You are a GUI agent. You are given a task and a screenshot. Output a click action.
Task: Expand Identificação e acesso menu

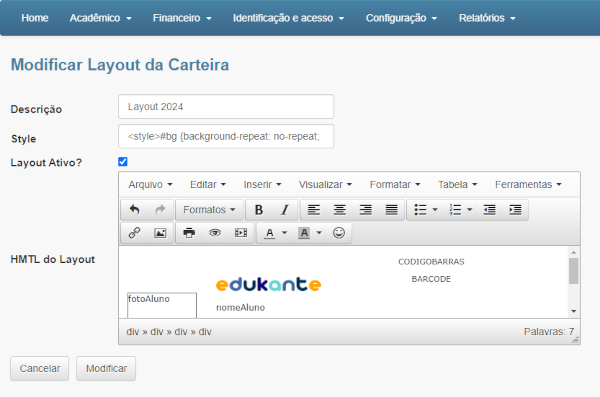[x=289, y=18]
